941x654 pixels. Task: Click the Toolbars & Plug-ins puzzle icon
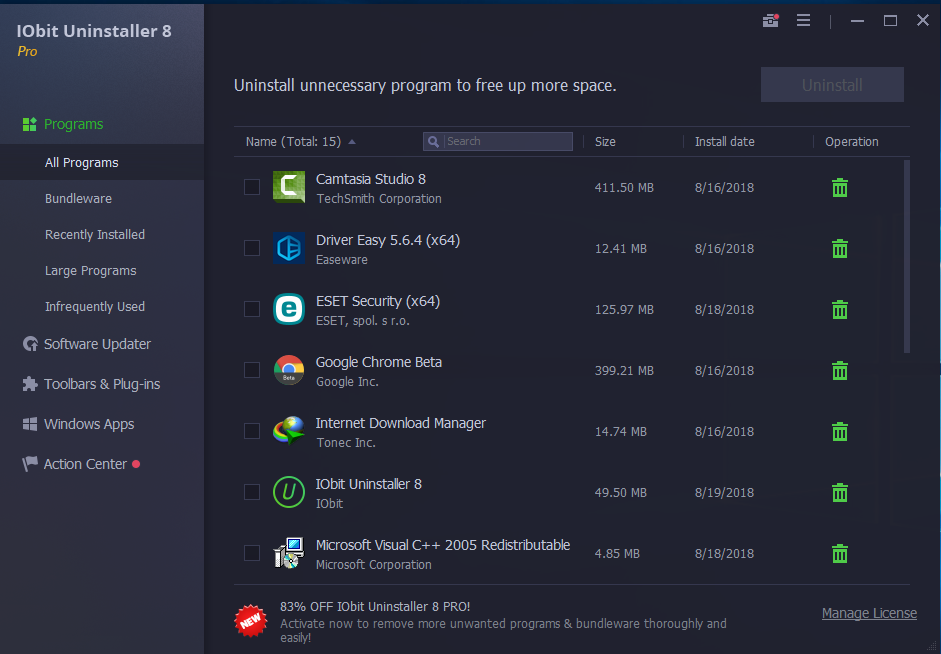(30, 384)
